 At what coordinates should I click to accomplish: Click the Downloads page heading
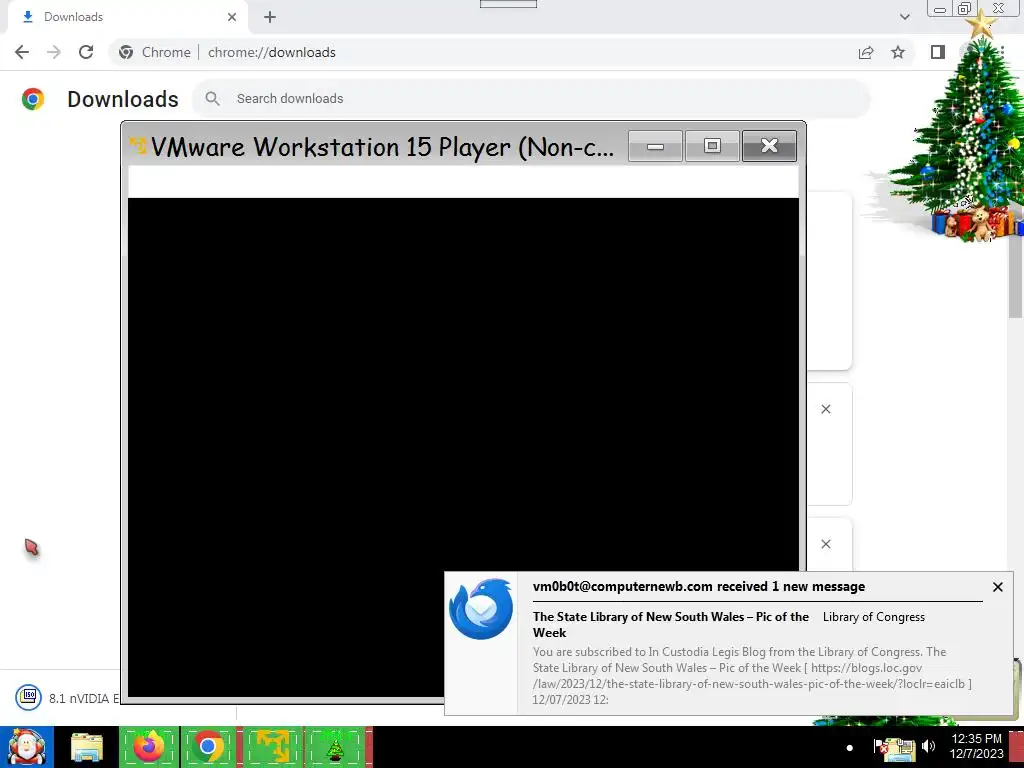coord(123,99)
